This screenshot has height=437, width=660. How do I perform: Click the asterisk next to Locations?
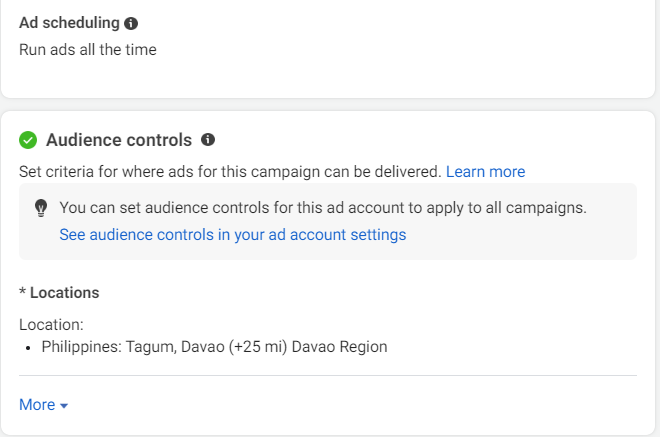click(x=22, y=292)
